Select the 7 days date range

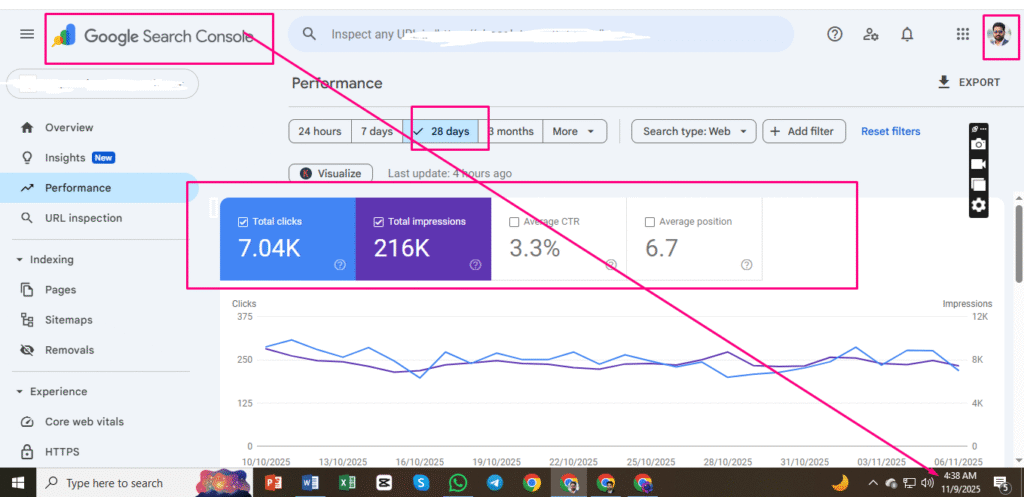377,131
